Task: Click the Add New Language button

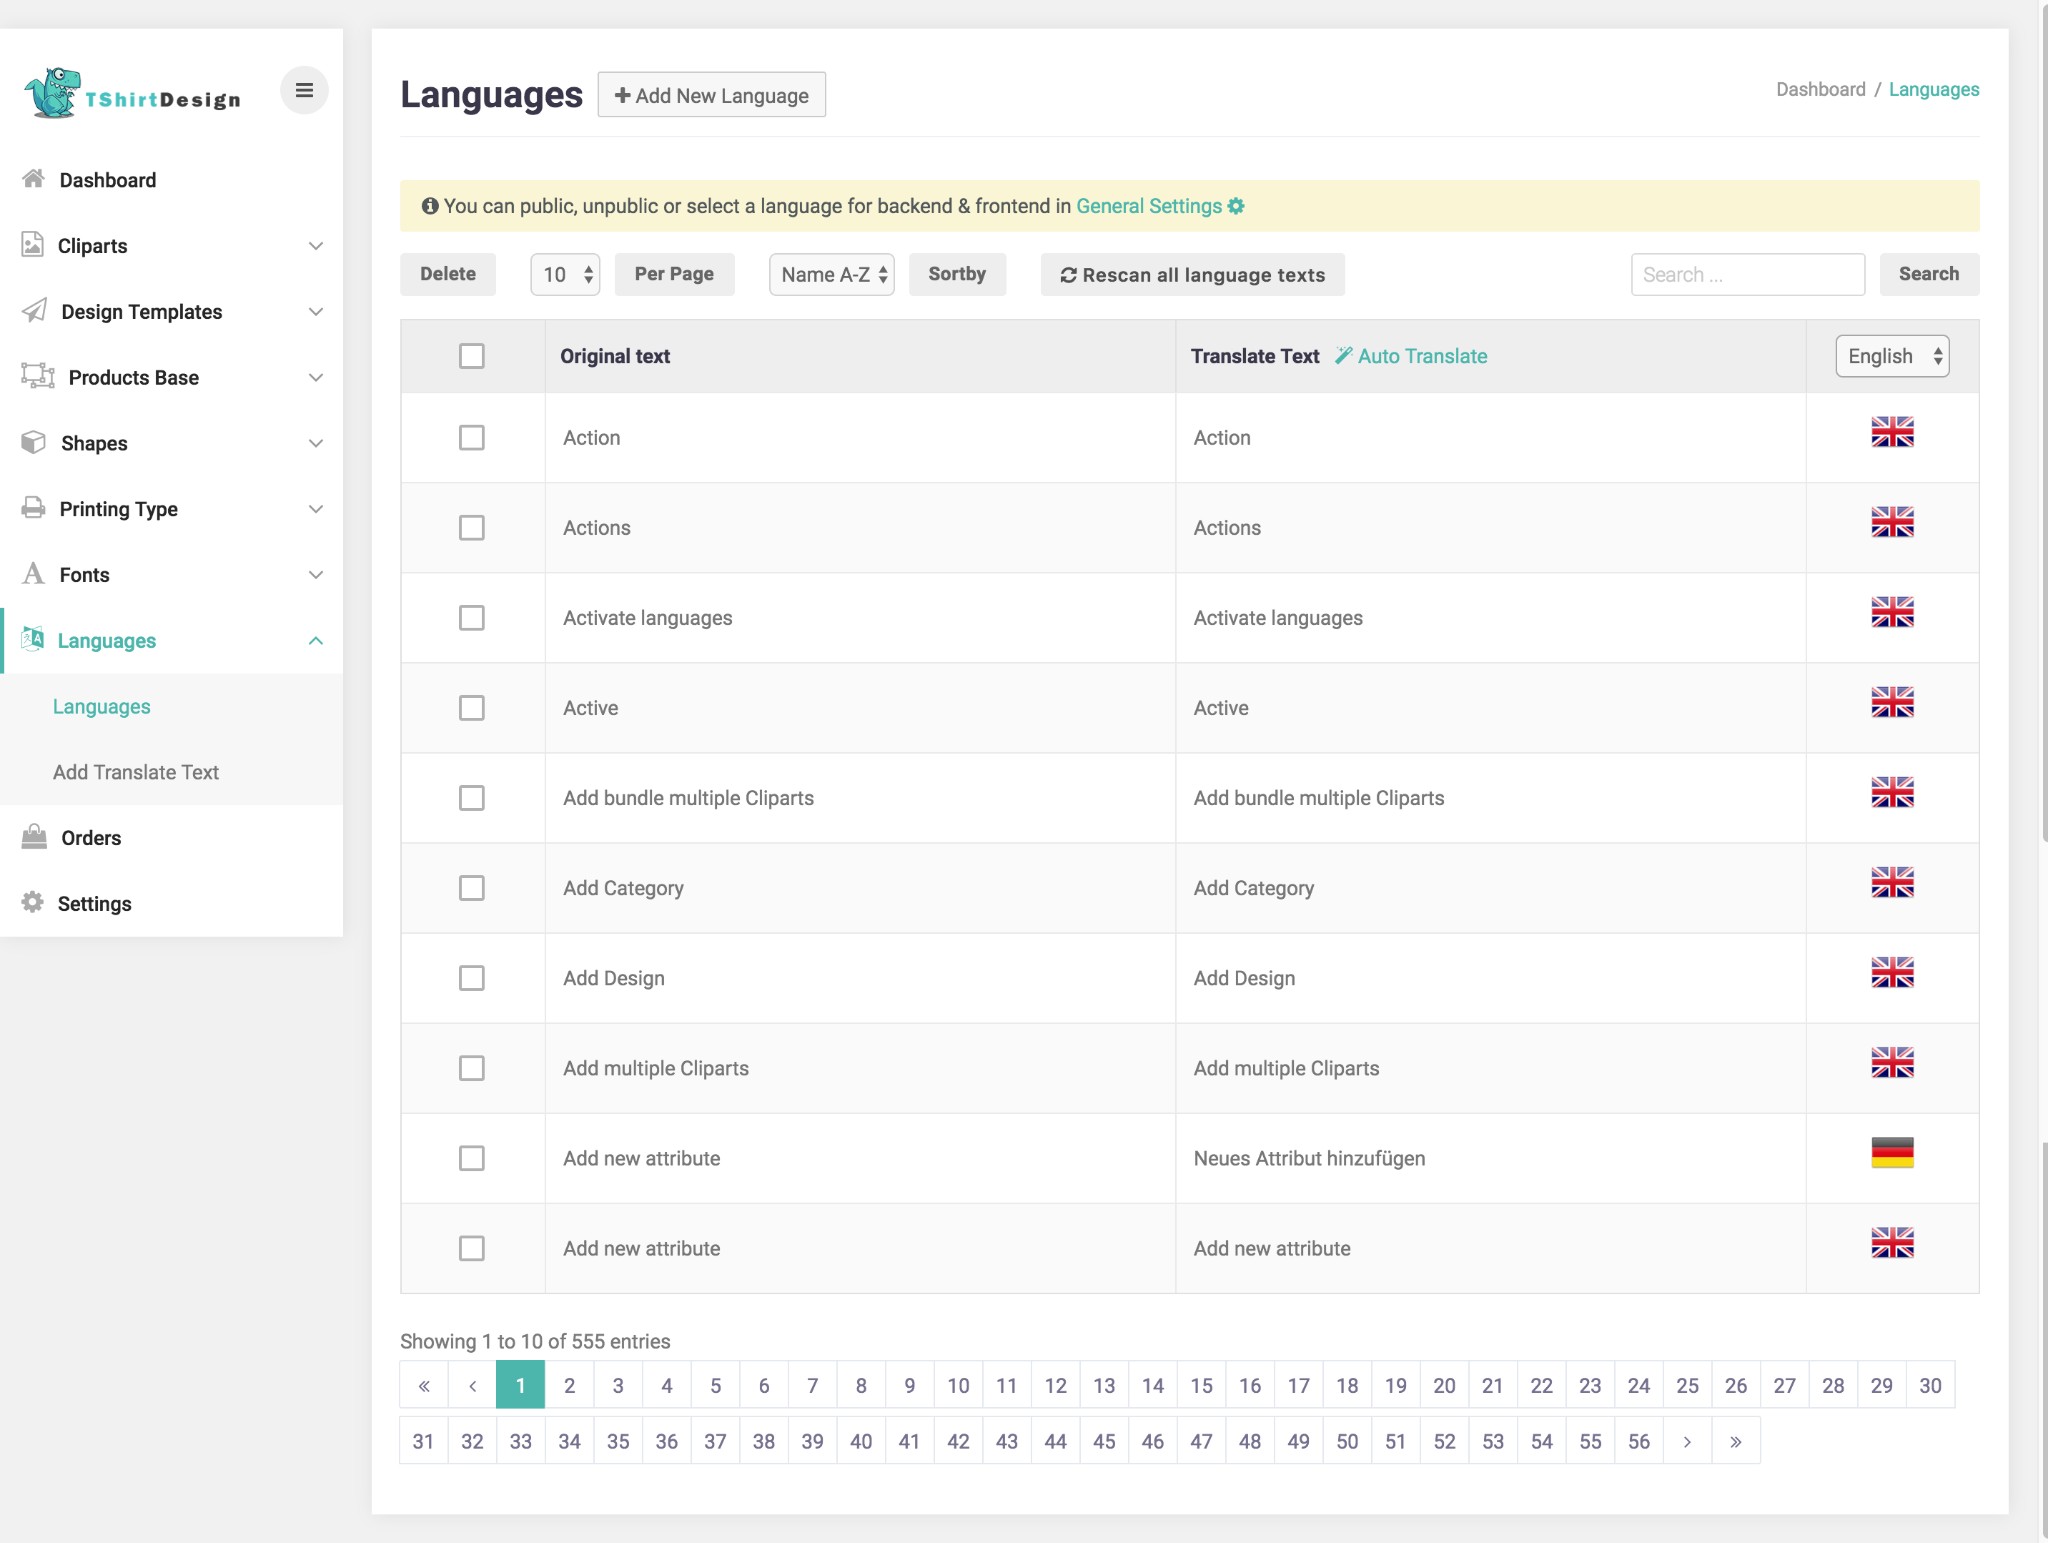Action: point(711,95)
